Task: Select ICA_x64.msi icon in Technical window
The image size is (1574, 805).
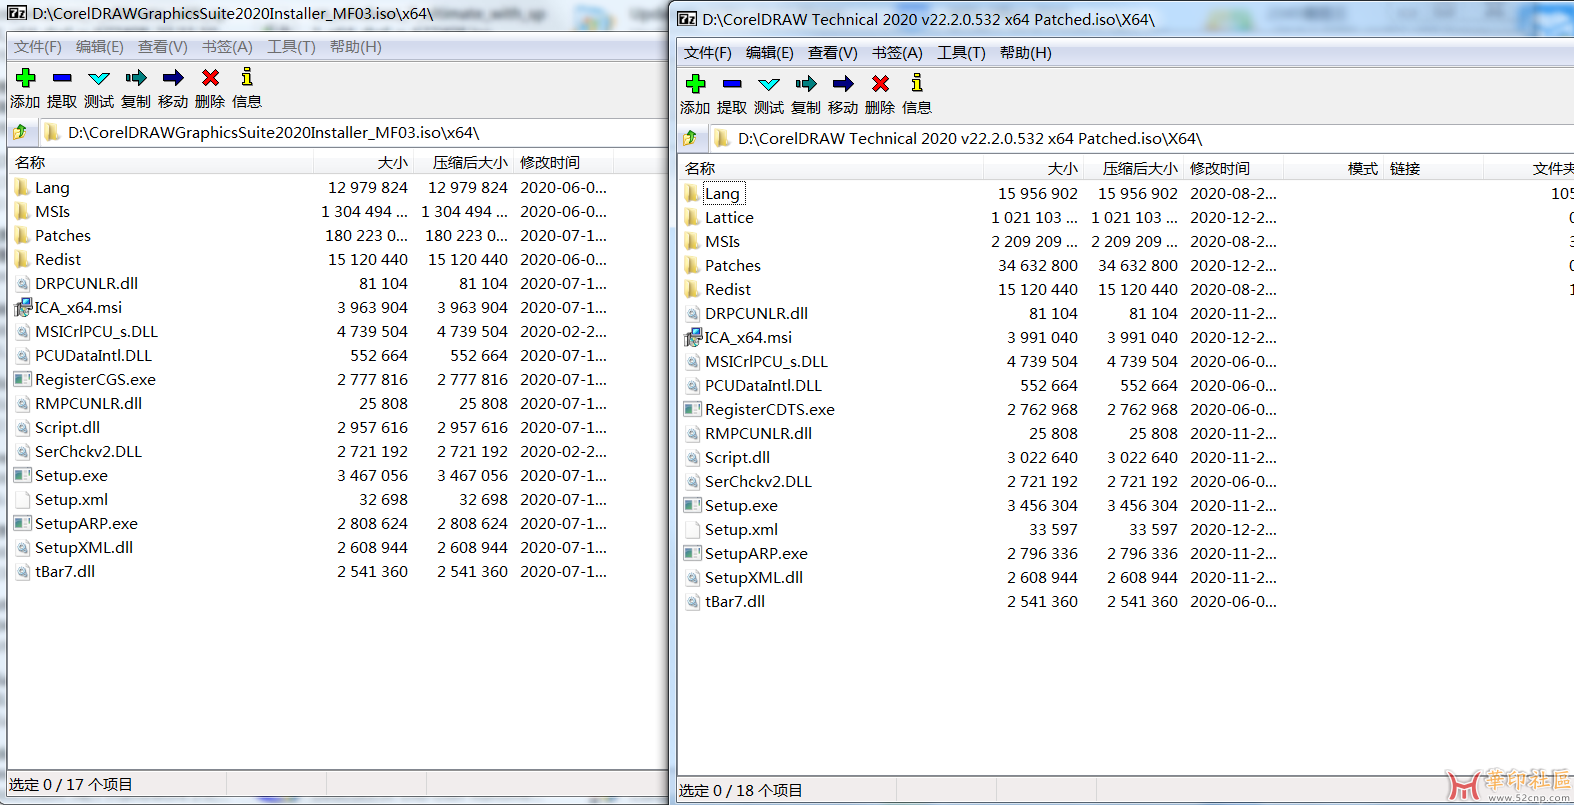Action: click(x=692, y=337)
